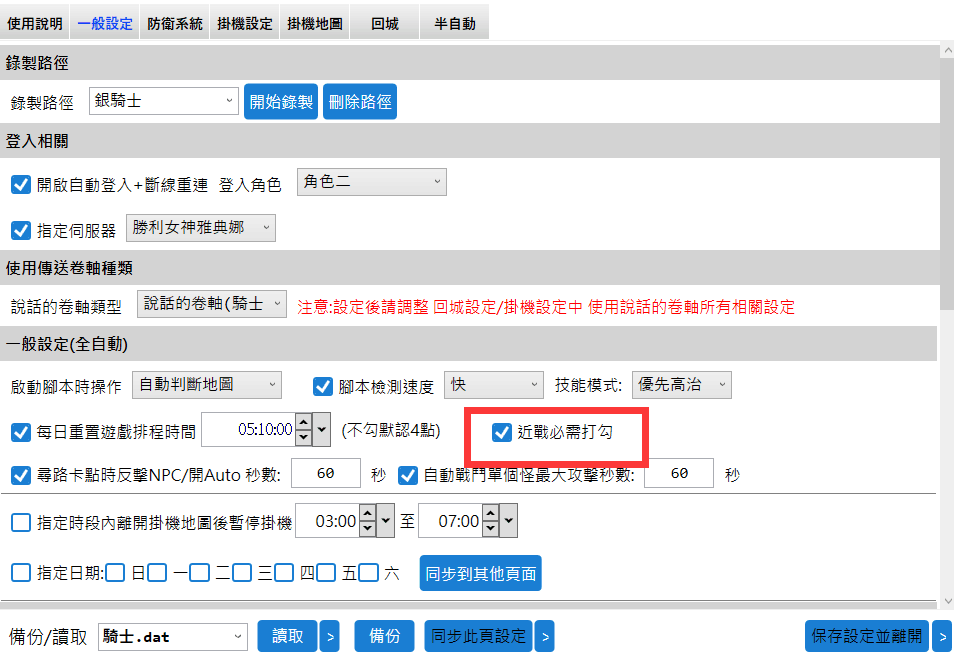Image resolution: width=954 pixels, height=661 pixels.
Task: Open the 錄製路徑 dropdown showing 銀騎士
Action: click(x=163, y=101)
